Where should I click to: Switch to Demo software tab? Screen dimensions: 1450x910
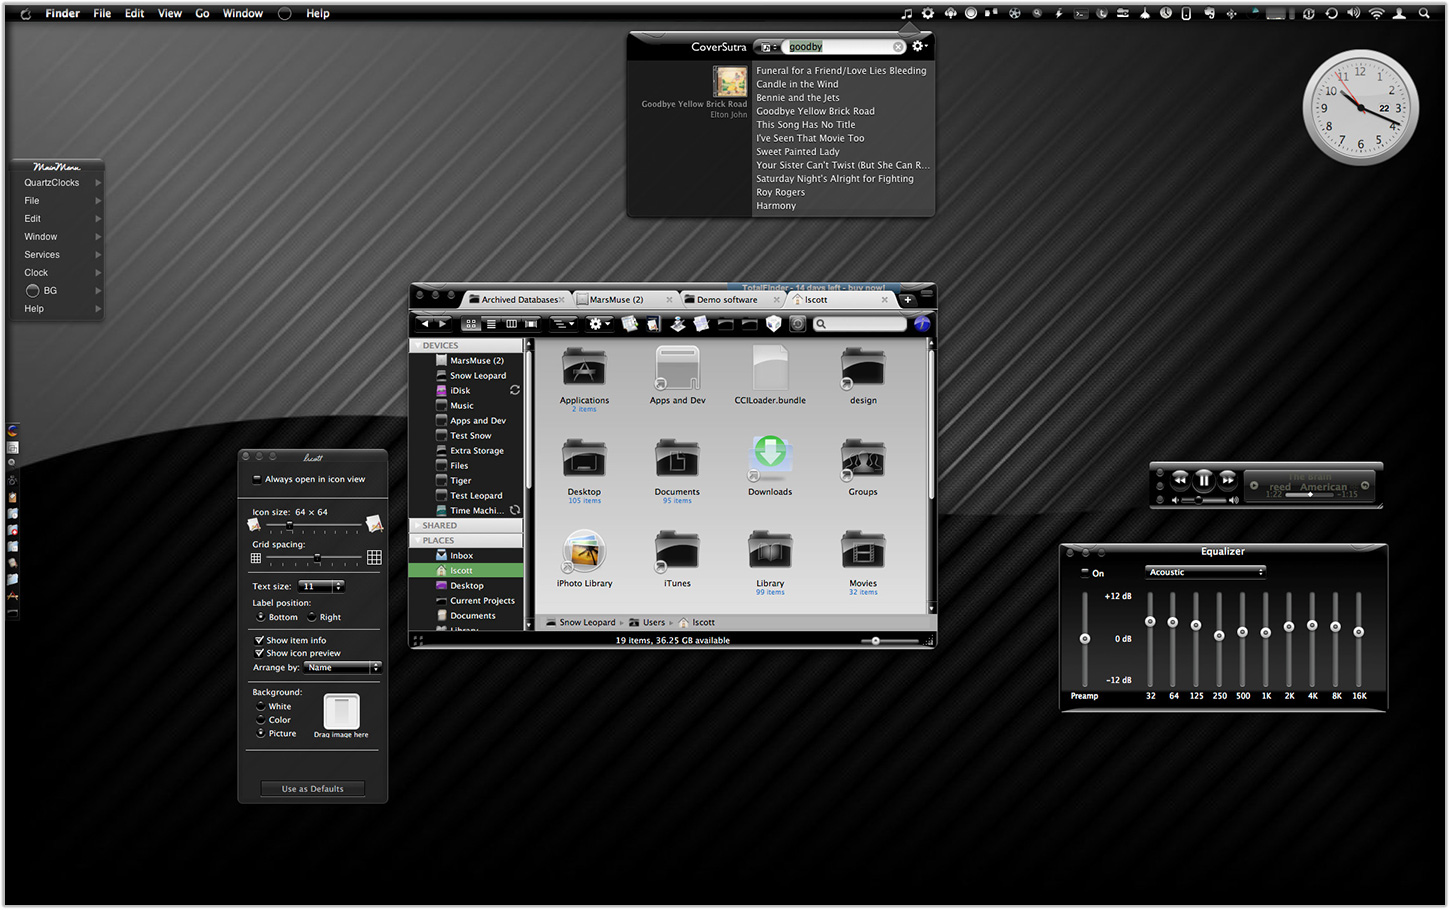(x=733, y=299)
